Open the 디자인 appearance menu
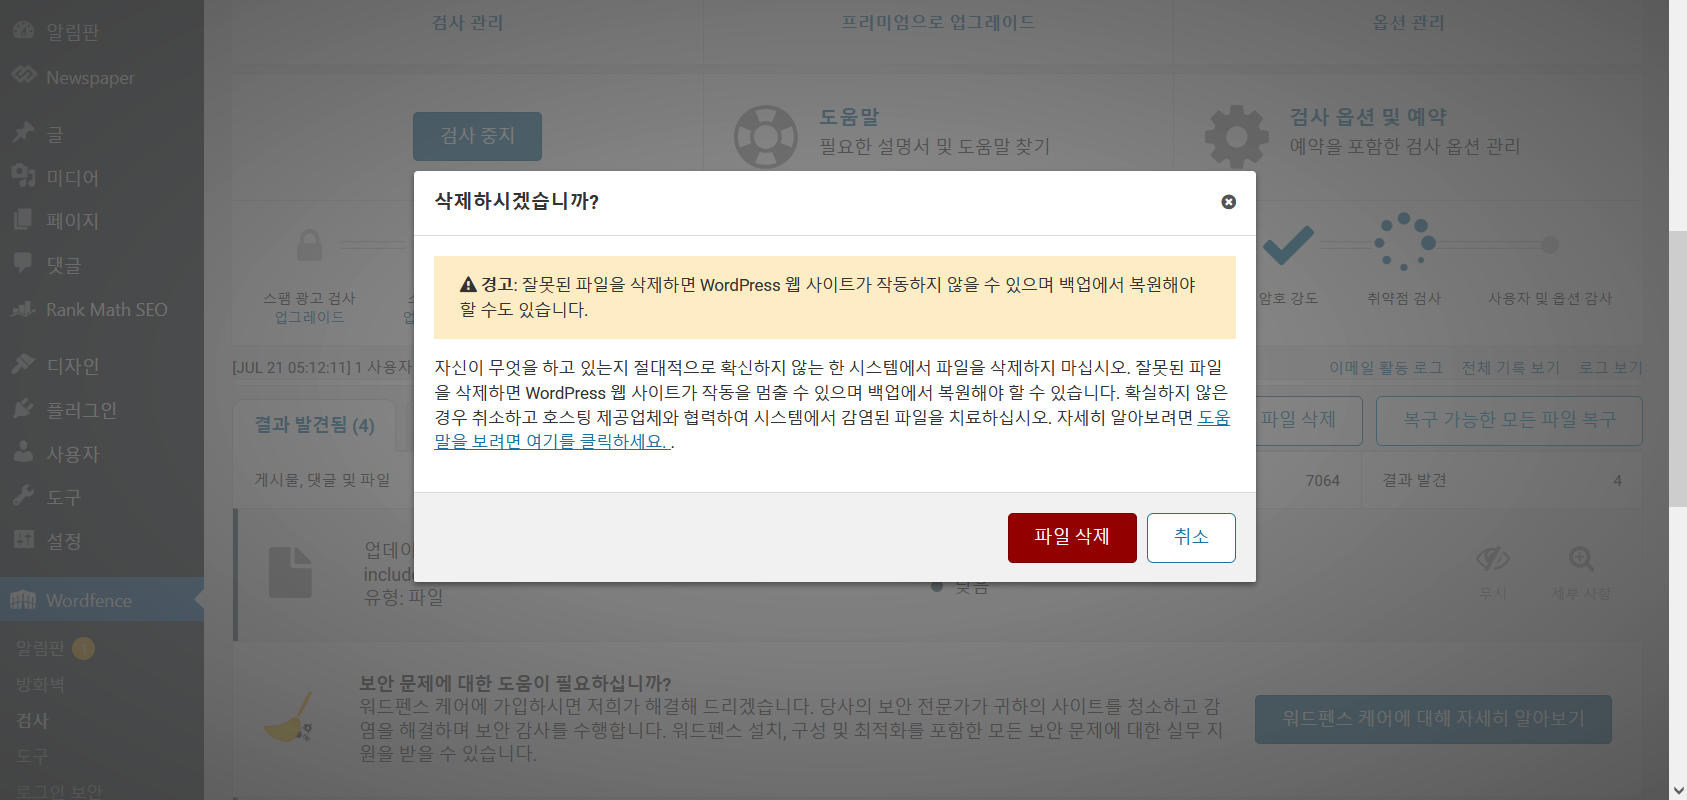 [72, 366]
